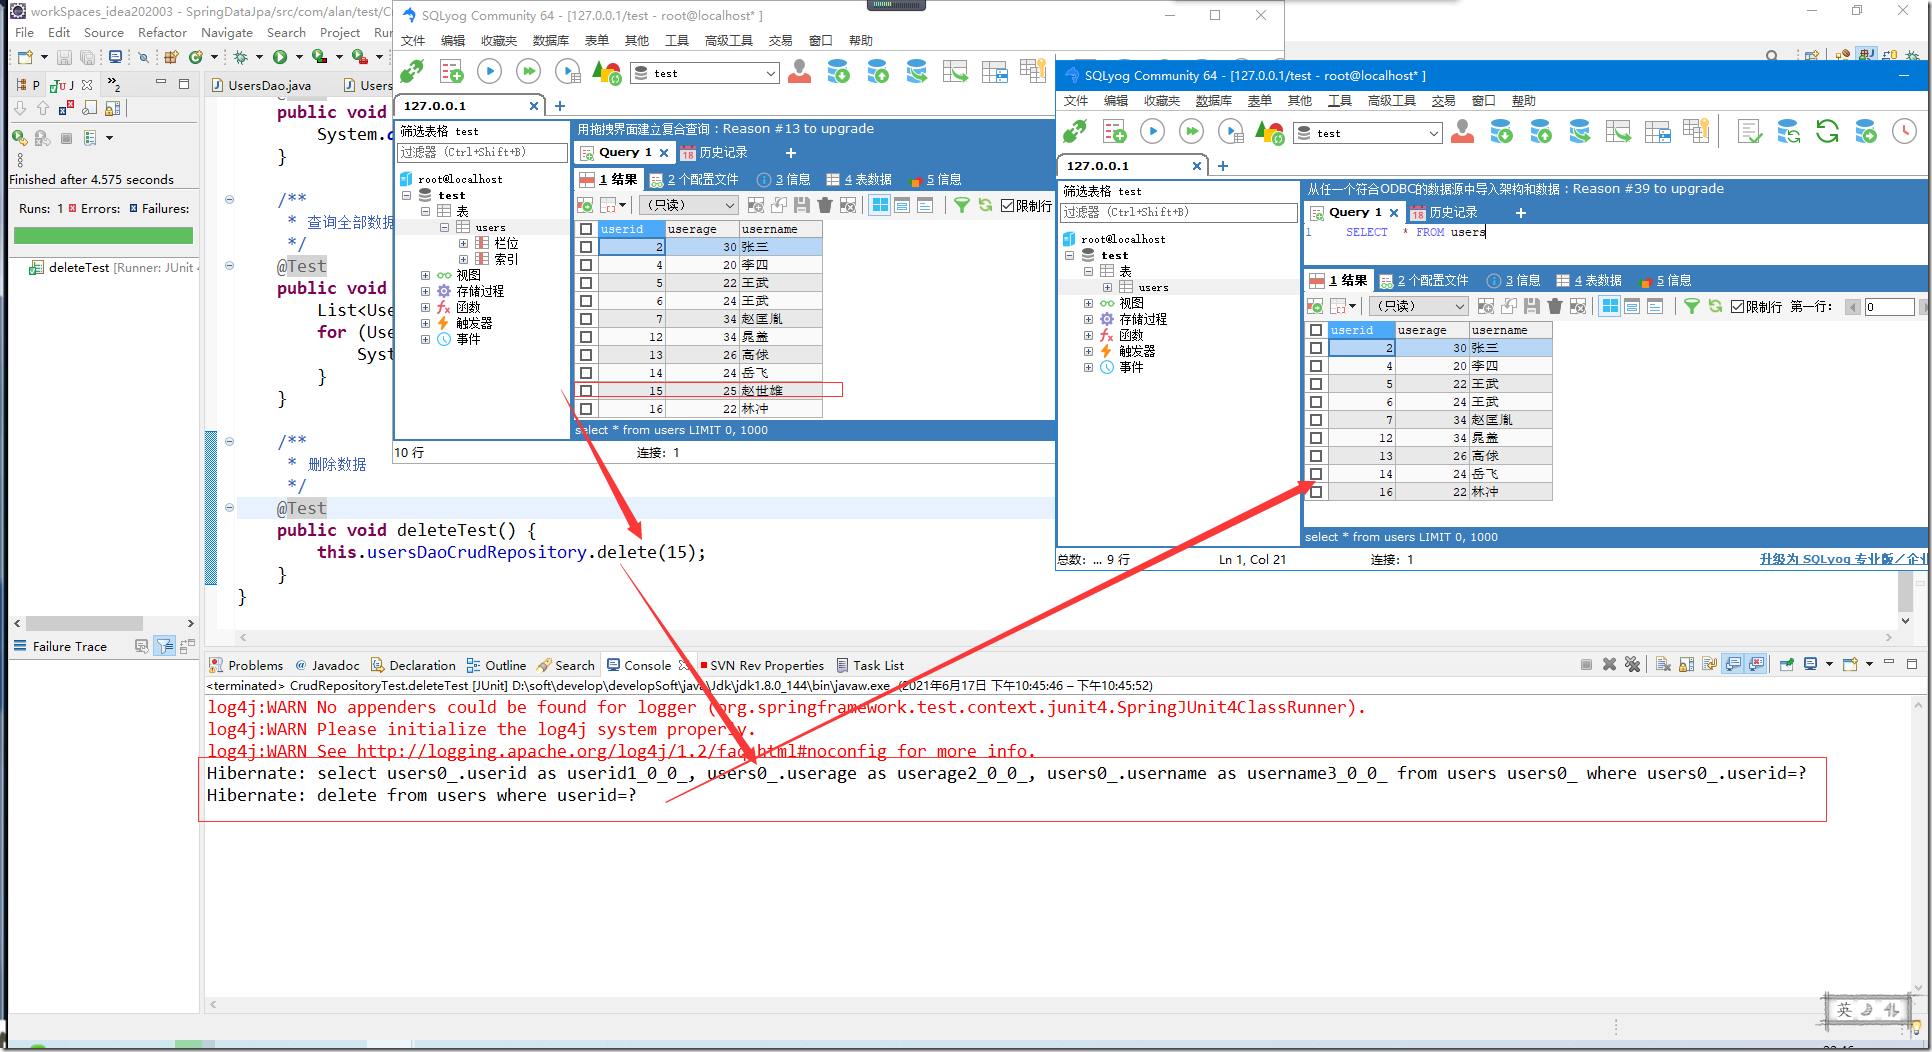Image resolution: width=1932 pixels, height=1052 pixels.
Task: Click execute all queries icon in left SQLyog window
Action: point(528,72)
